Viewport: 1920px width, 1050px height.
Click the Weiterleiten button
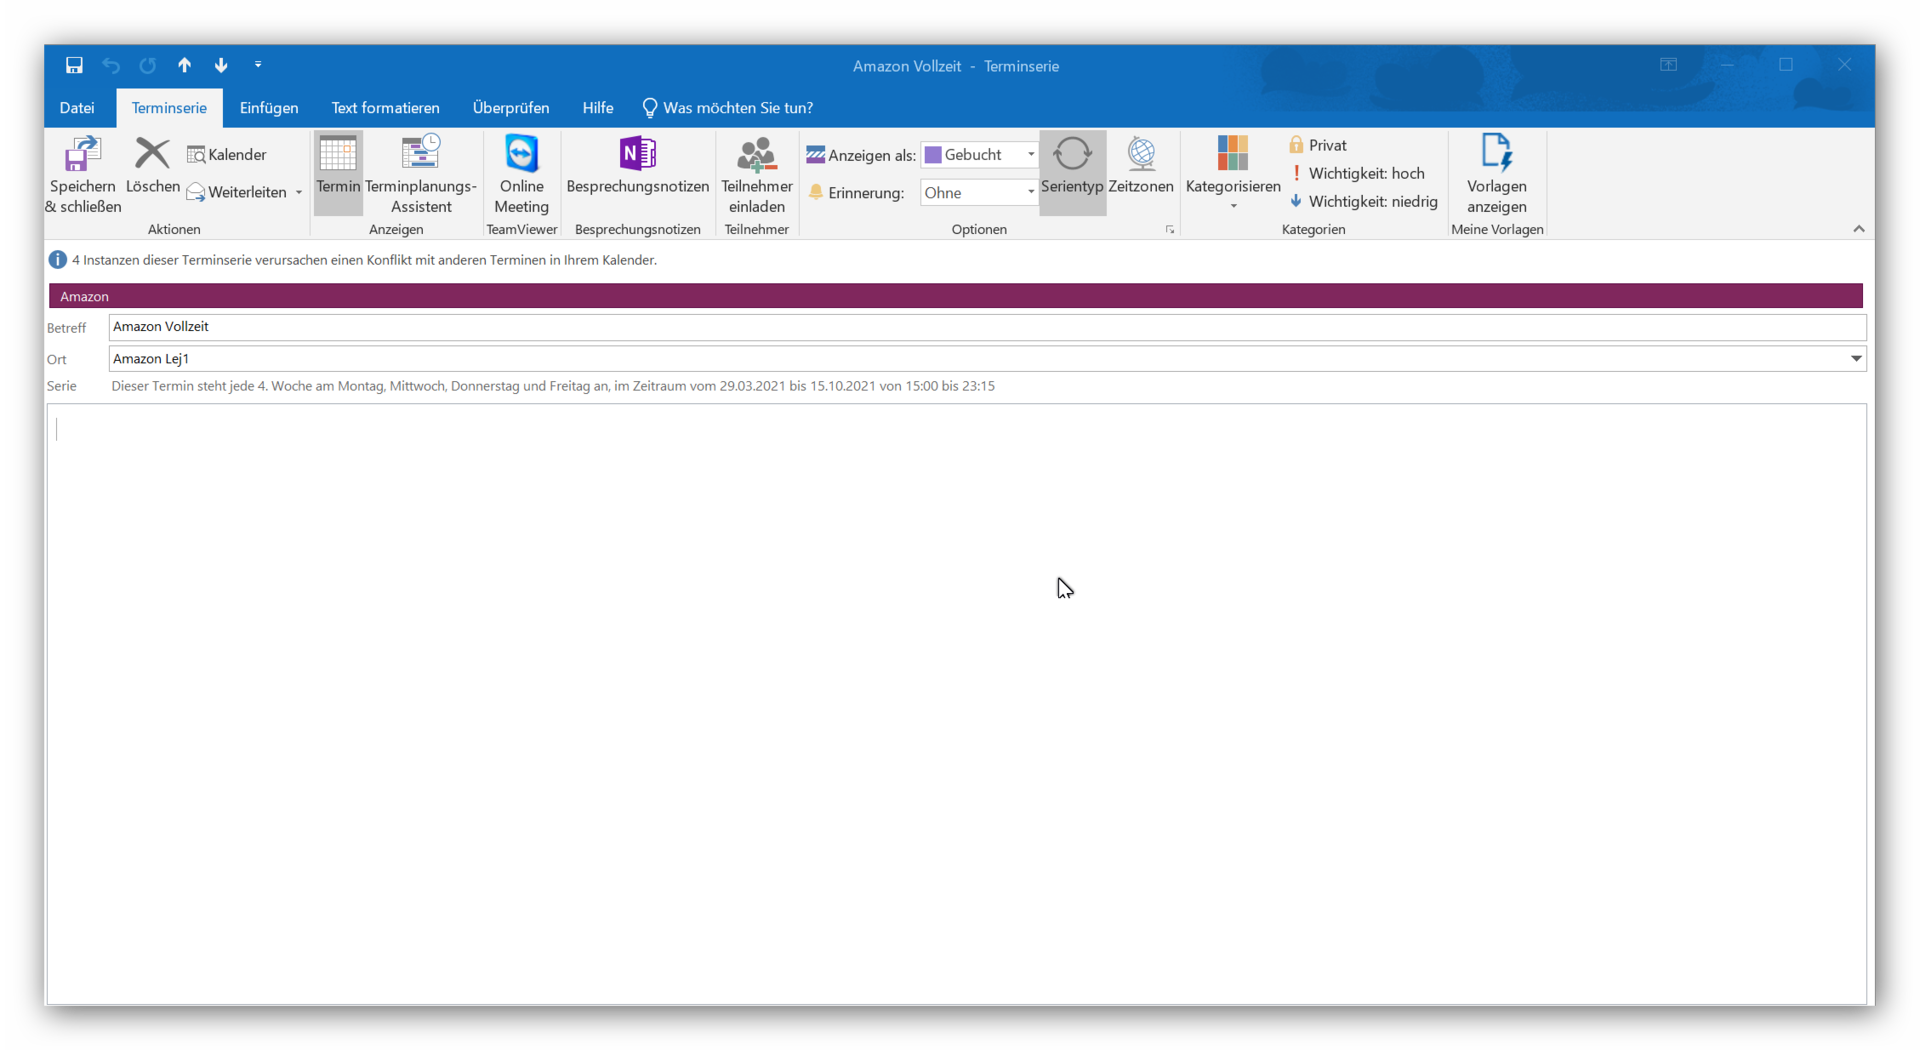(237, 192)
